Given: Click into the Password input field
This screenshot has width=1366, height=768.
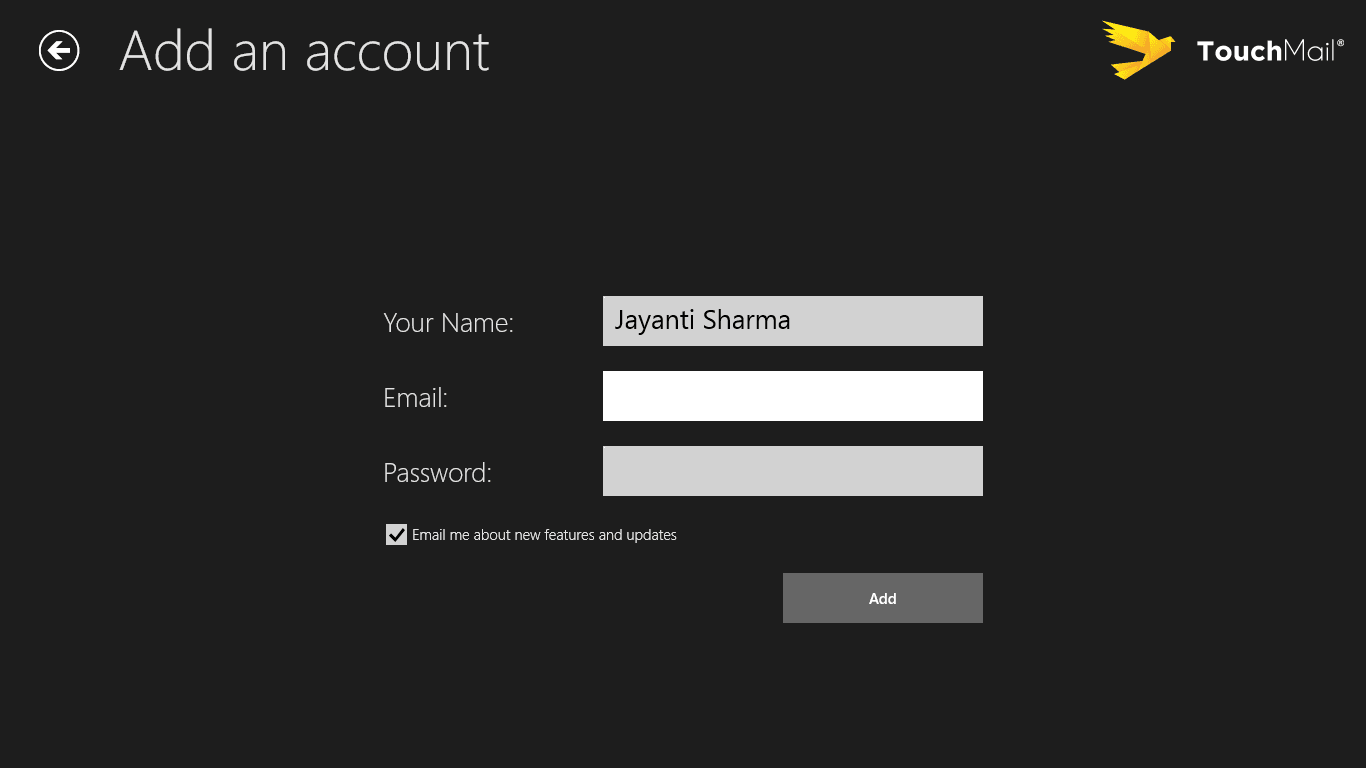Looking at the screenshot, I should pos(793,471).
